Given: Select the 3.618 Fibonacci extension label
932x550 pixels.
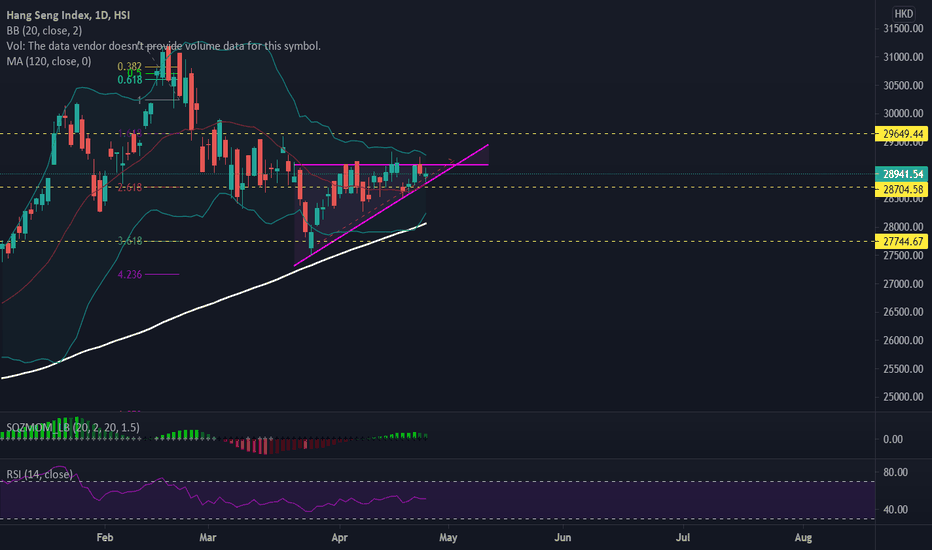Looking at the screenshot, I should (x=130, y=241).
